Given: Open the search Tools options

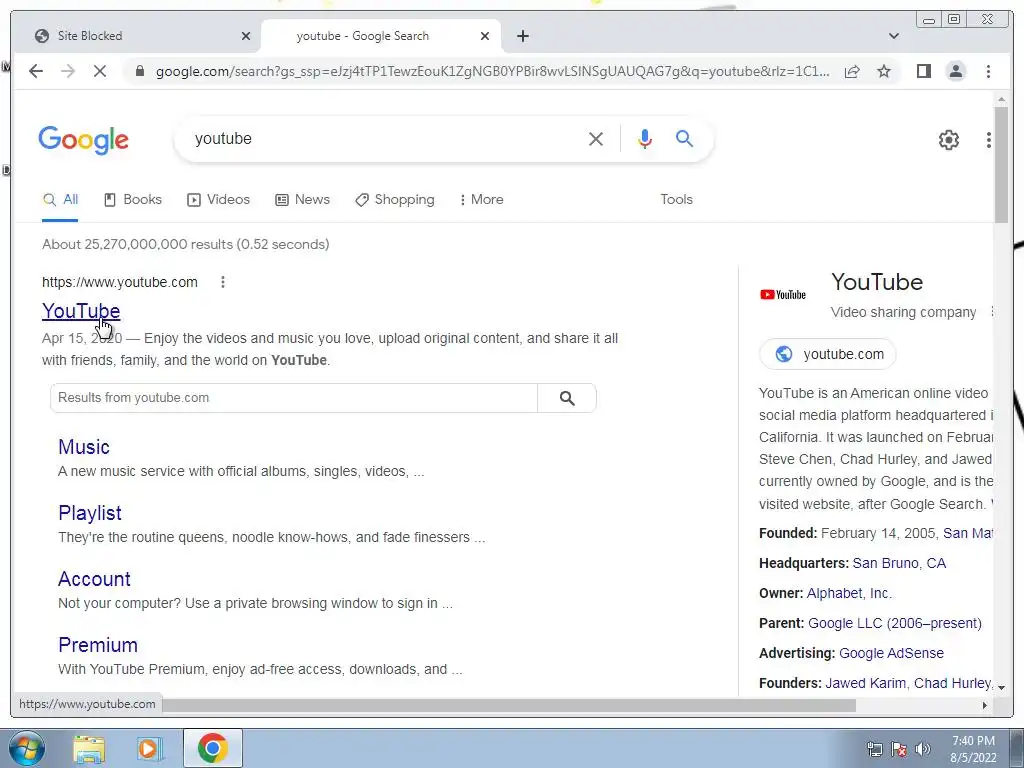Looking at the screenshot, I should (x=676, y=200).
